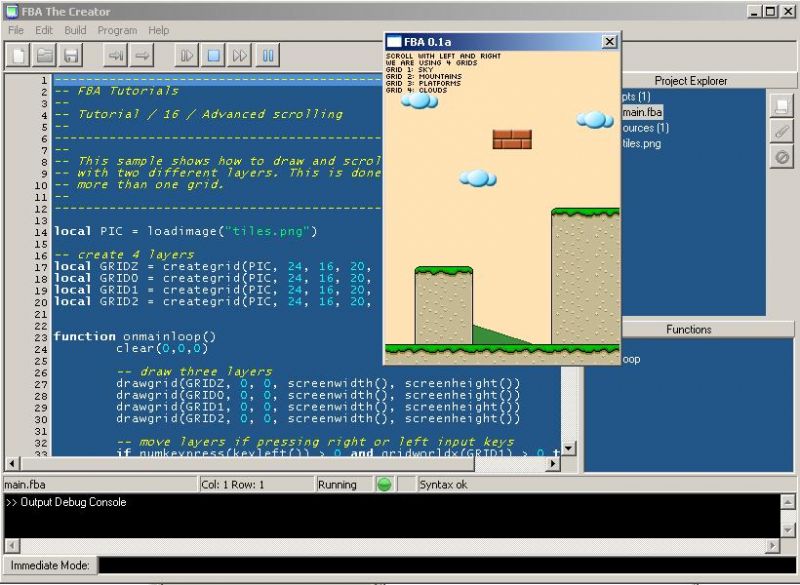
Task: Click the 'Immediate Mode:' label
Action: coord(50,565)
